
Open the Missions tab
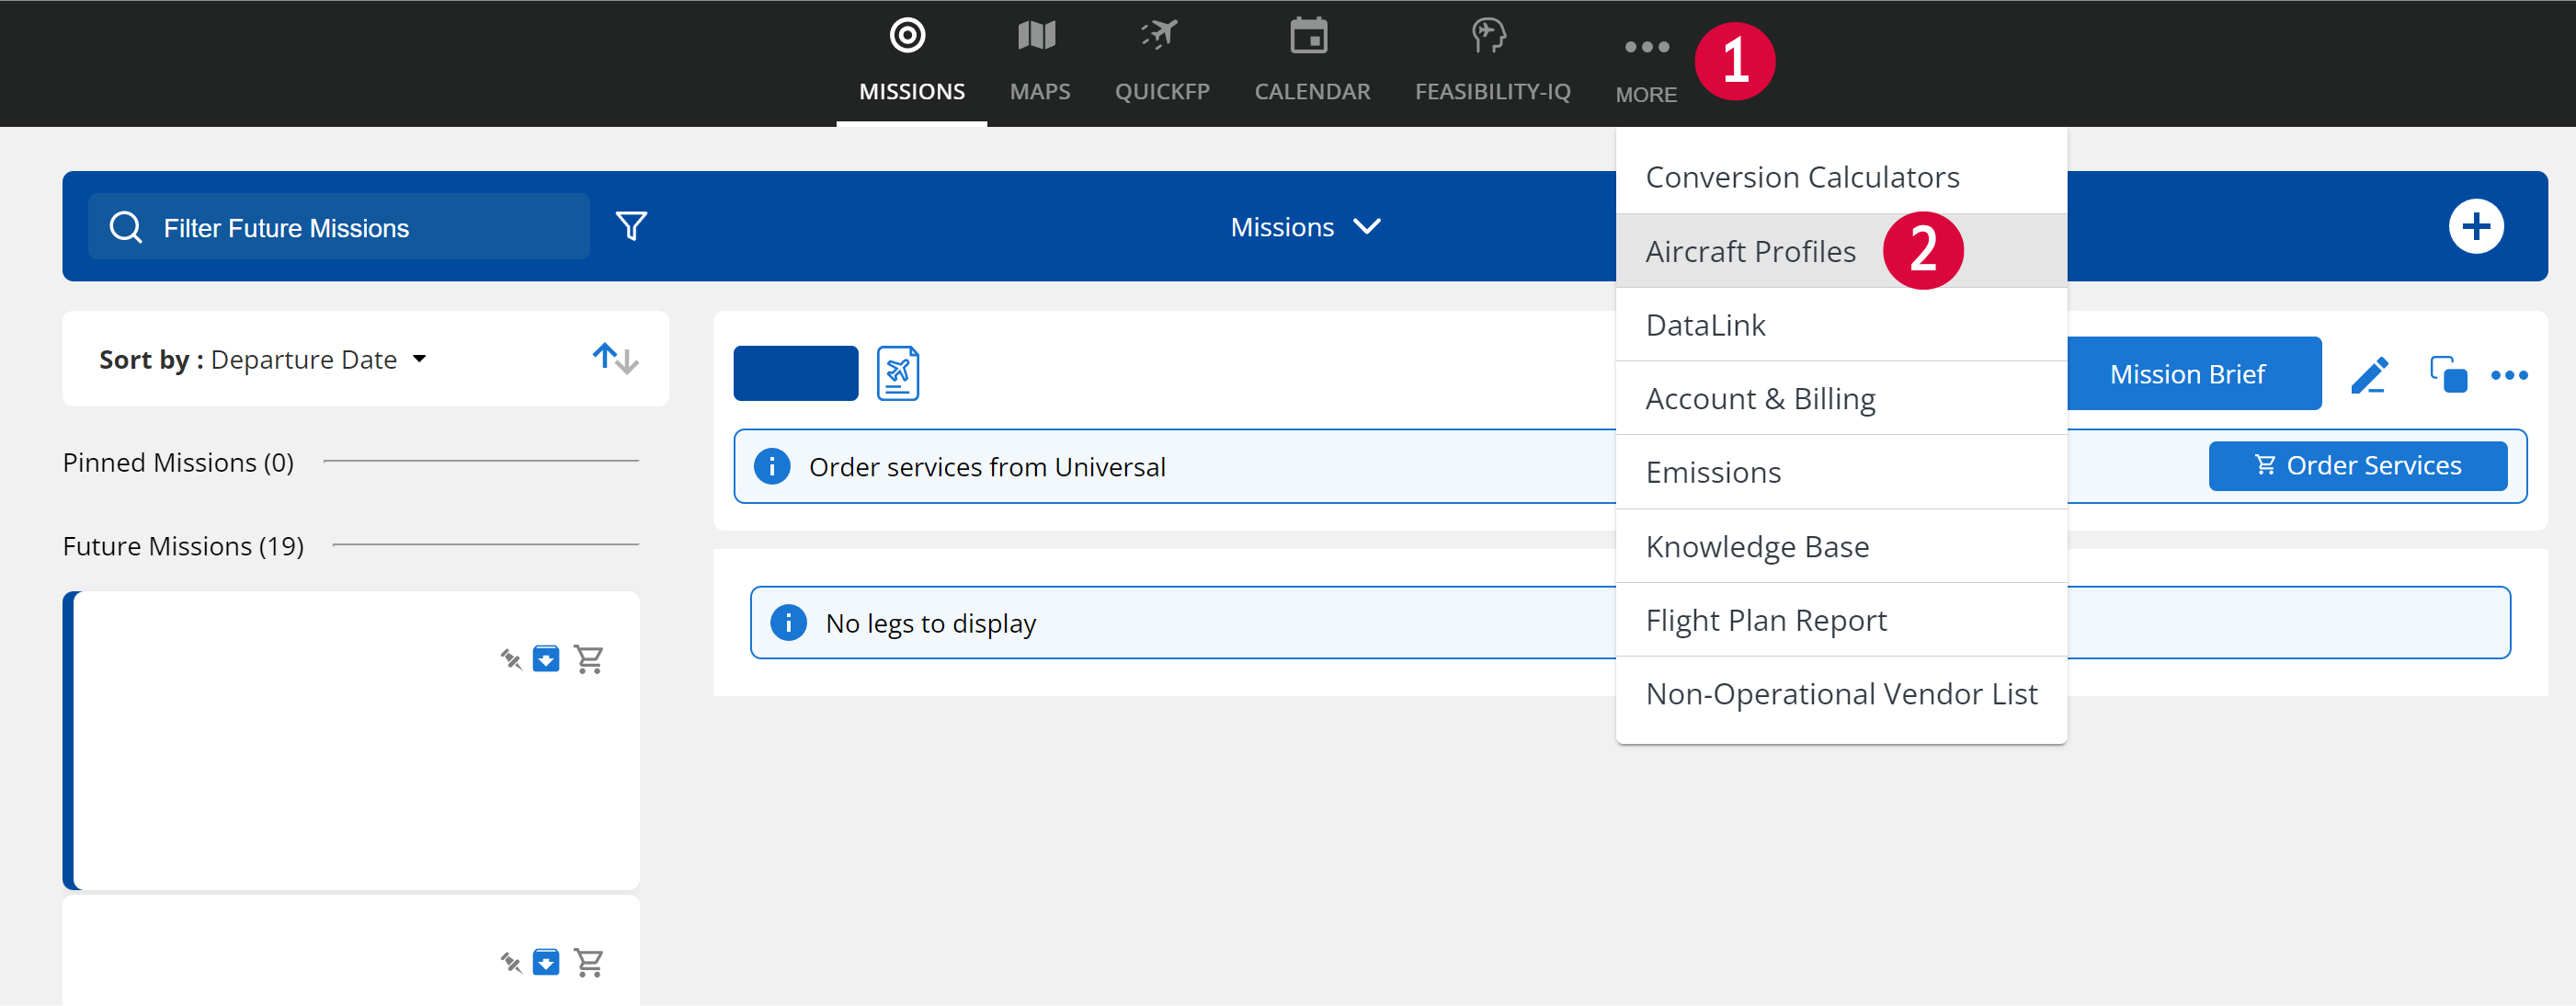(x=911, y=62)
